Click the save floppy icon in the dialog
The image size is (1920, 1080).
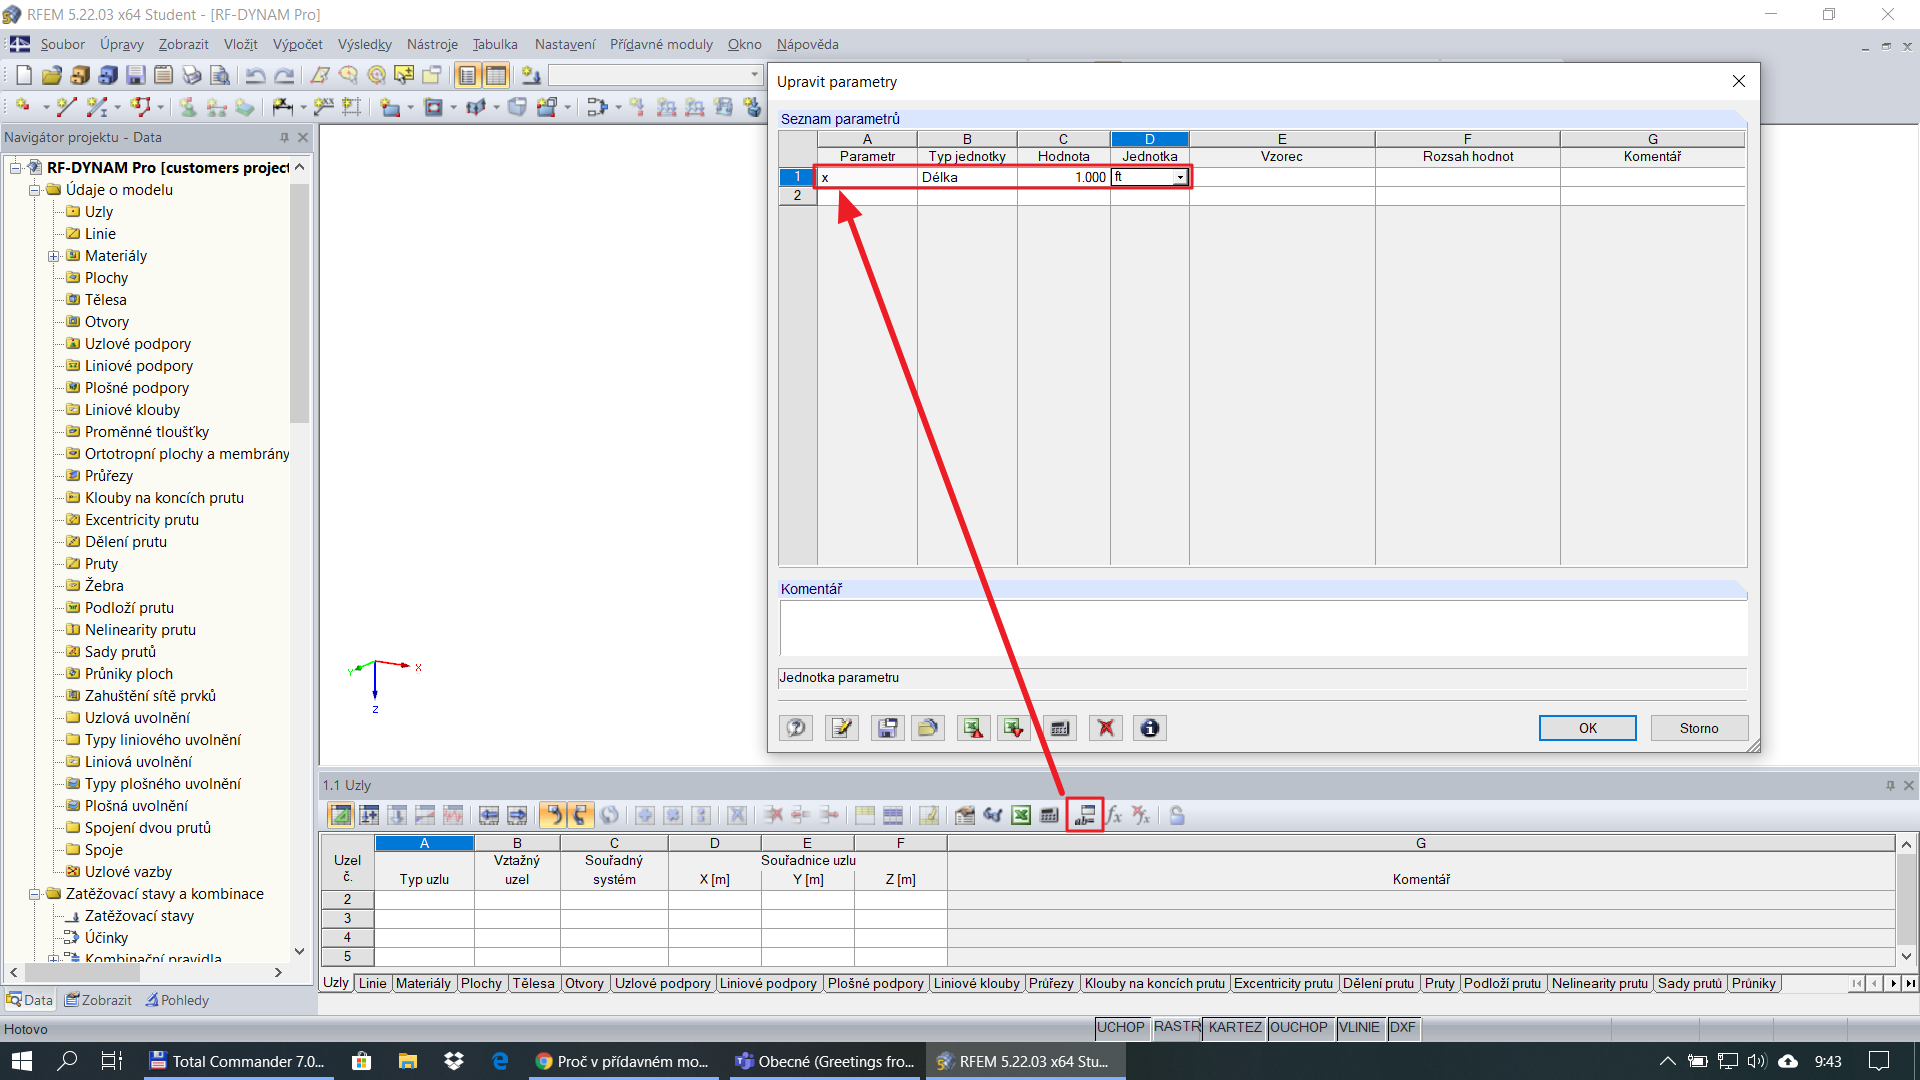(887, 728)
